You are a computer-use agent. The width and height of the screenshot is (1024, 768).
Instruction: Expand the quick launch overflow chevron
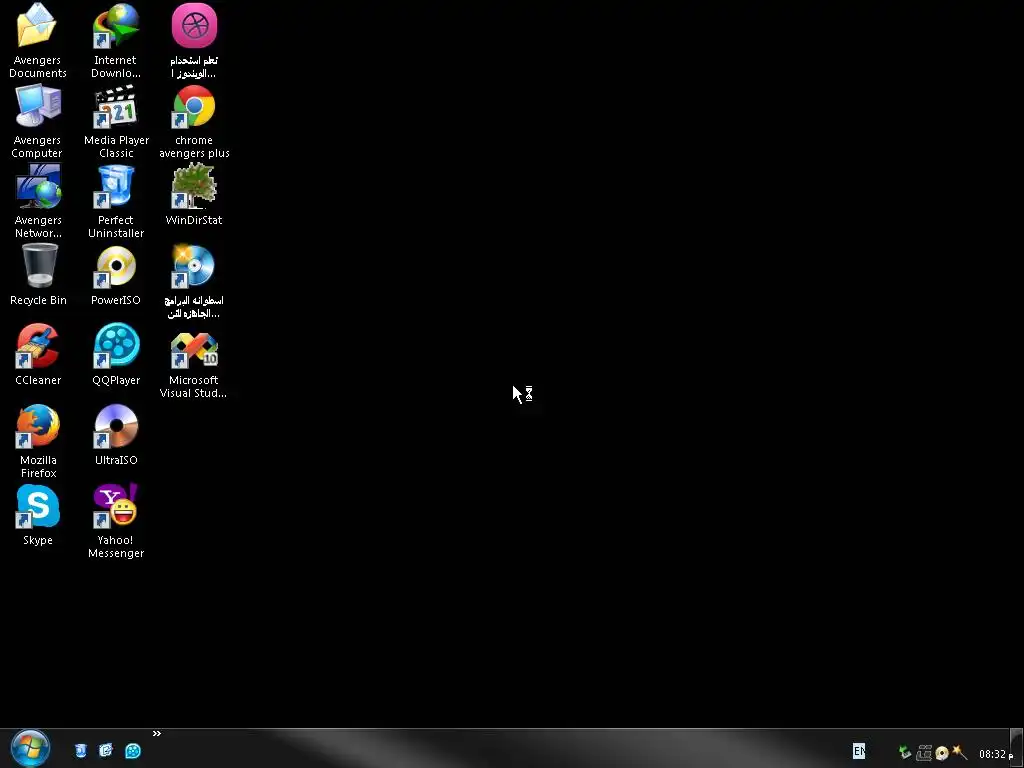[x=157, y=734]
